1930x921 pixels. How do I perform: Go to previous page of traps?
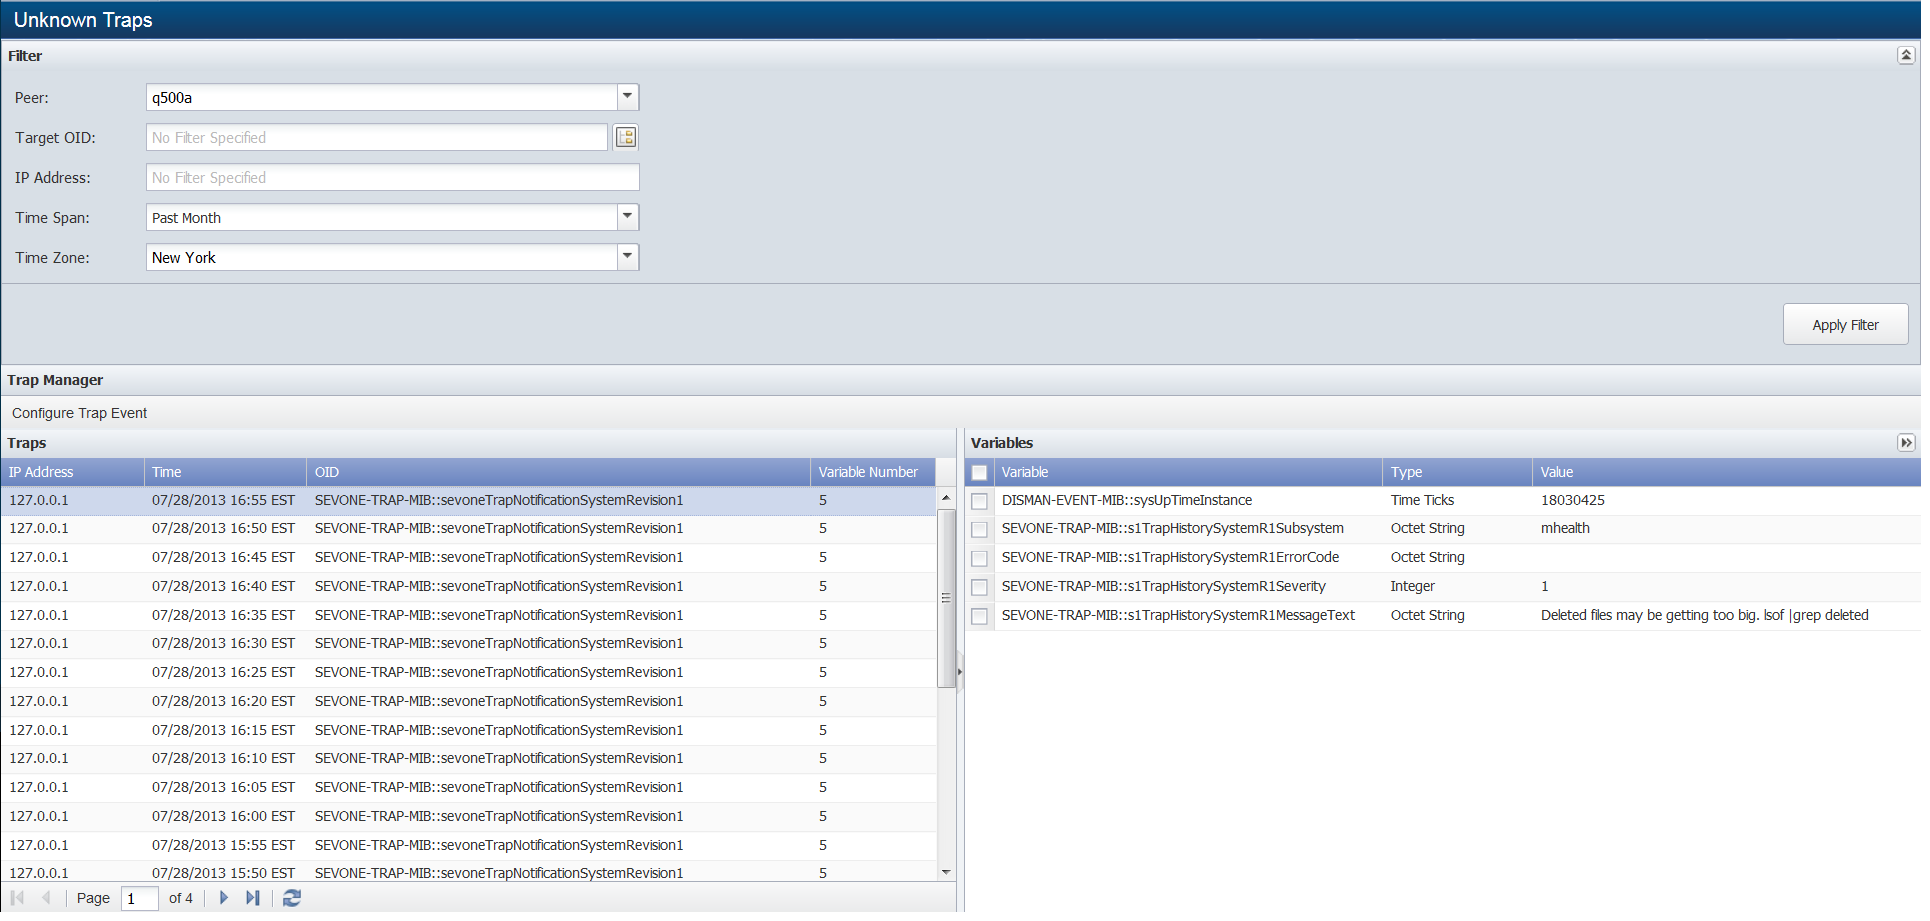coord(45,898)
